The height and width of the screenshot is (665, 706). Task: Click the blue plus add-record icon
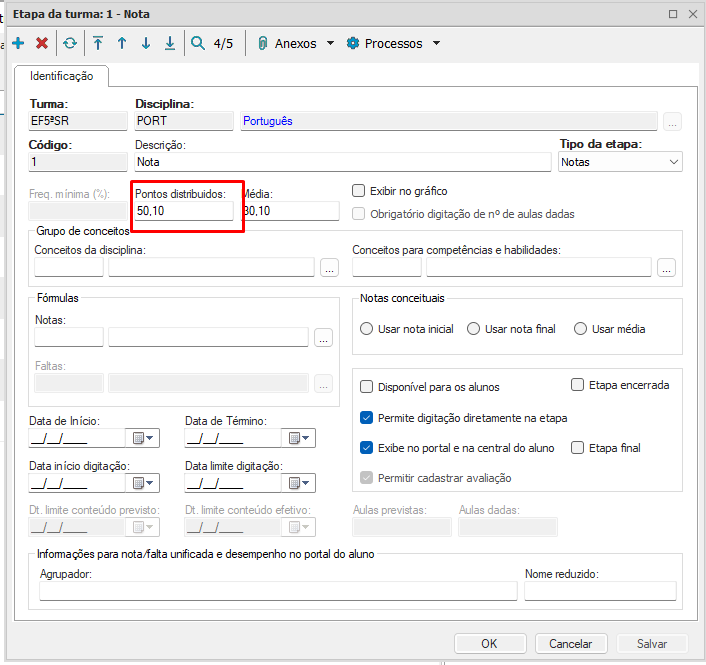(x=18, y=43)
